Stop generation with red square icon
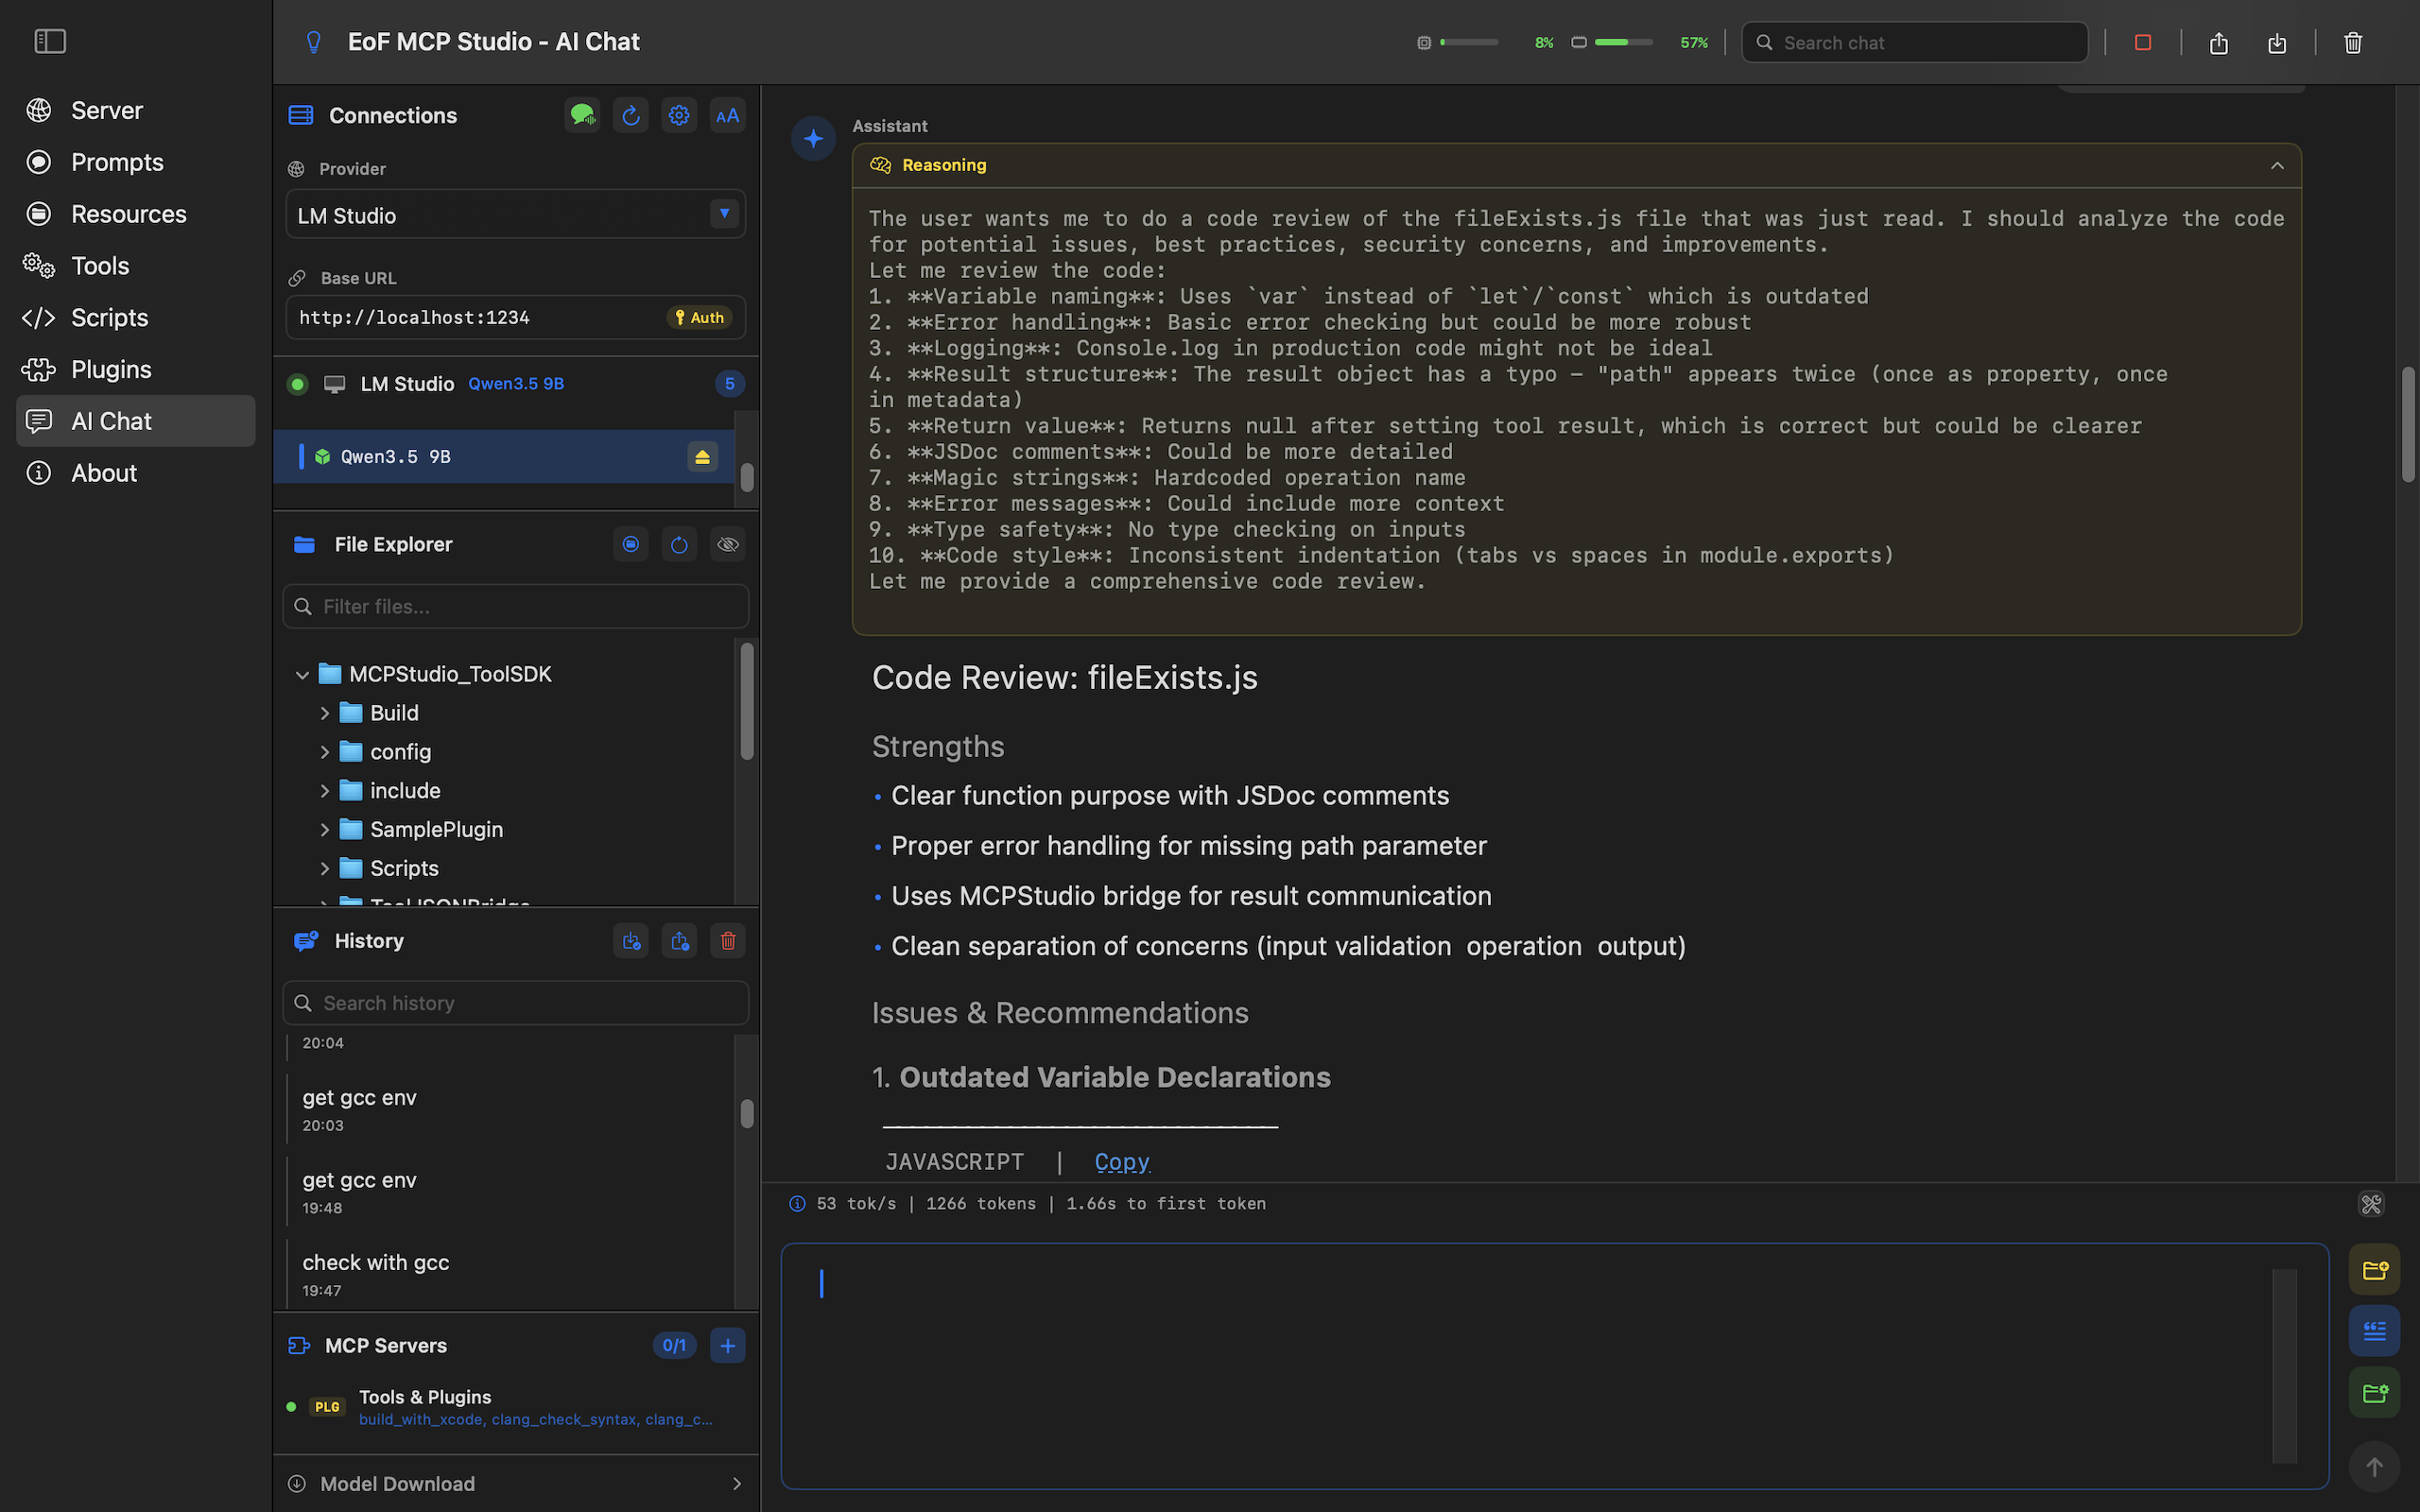 click(2143, 42)
